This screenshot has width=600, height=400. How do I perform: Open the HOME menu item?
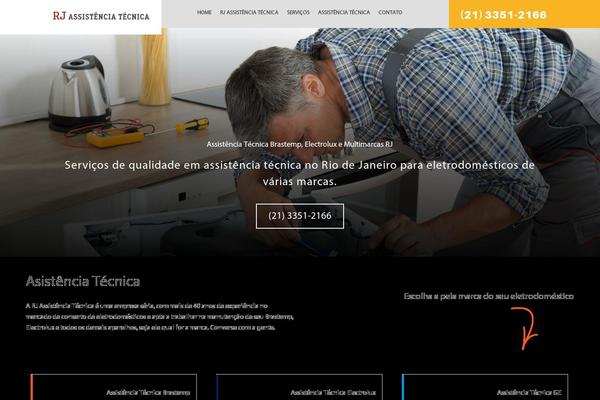tap(204, 13)
